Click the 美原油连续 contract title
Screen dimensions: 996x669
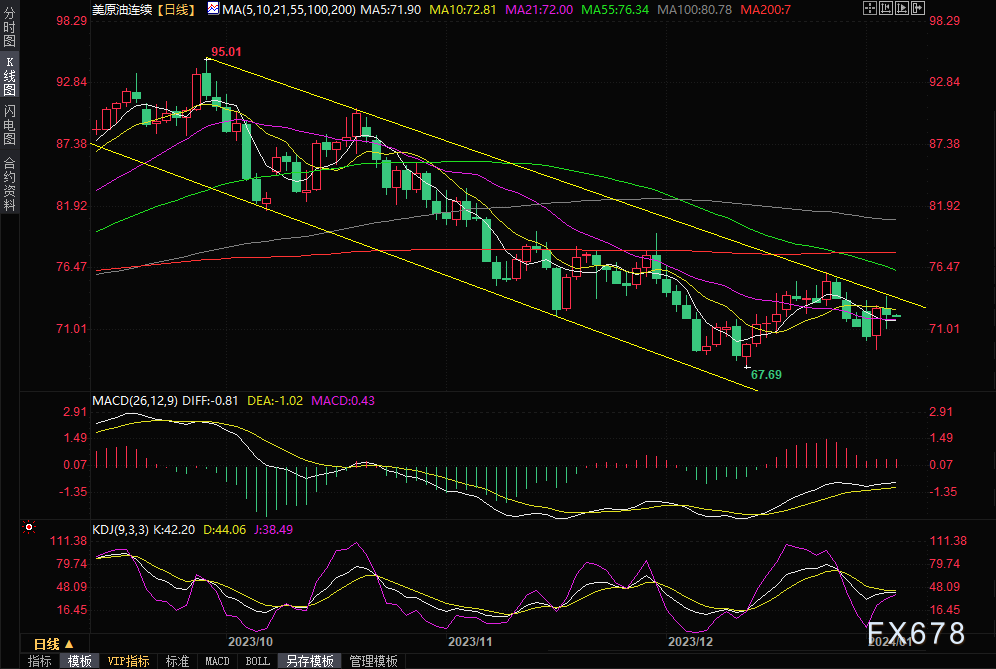pyautogui.click(x=122, y=10)
